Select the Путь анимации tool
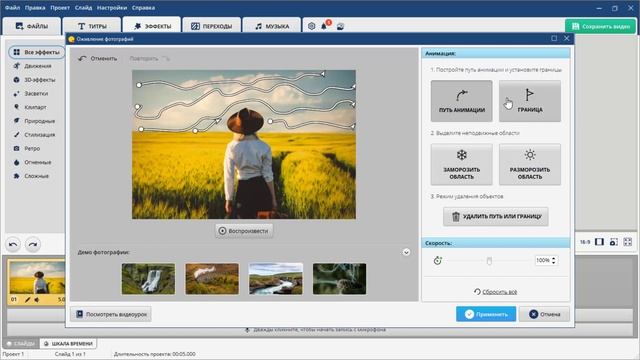The image size is (640, 360). click(461, 101)
